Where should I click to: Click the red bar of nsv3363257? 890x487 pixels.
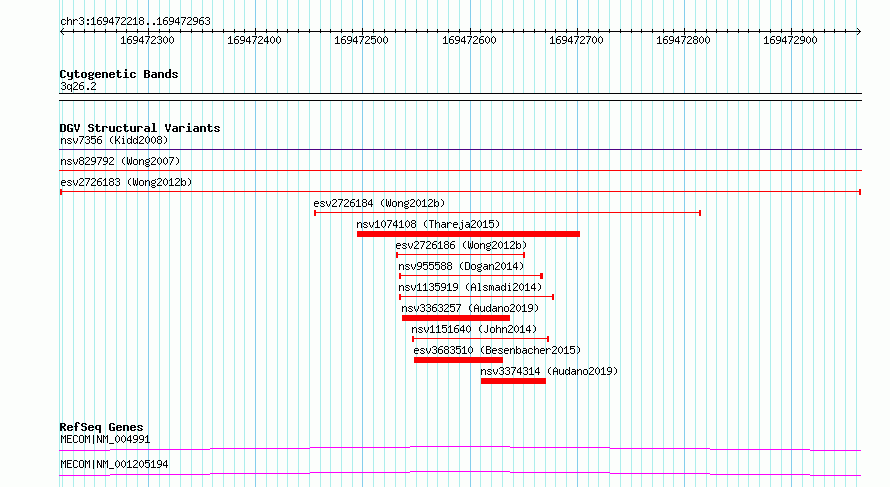pyautogui.click(x=456, y=318)
